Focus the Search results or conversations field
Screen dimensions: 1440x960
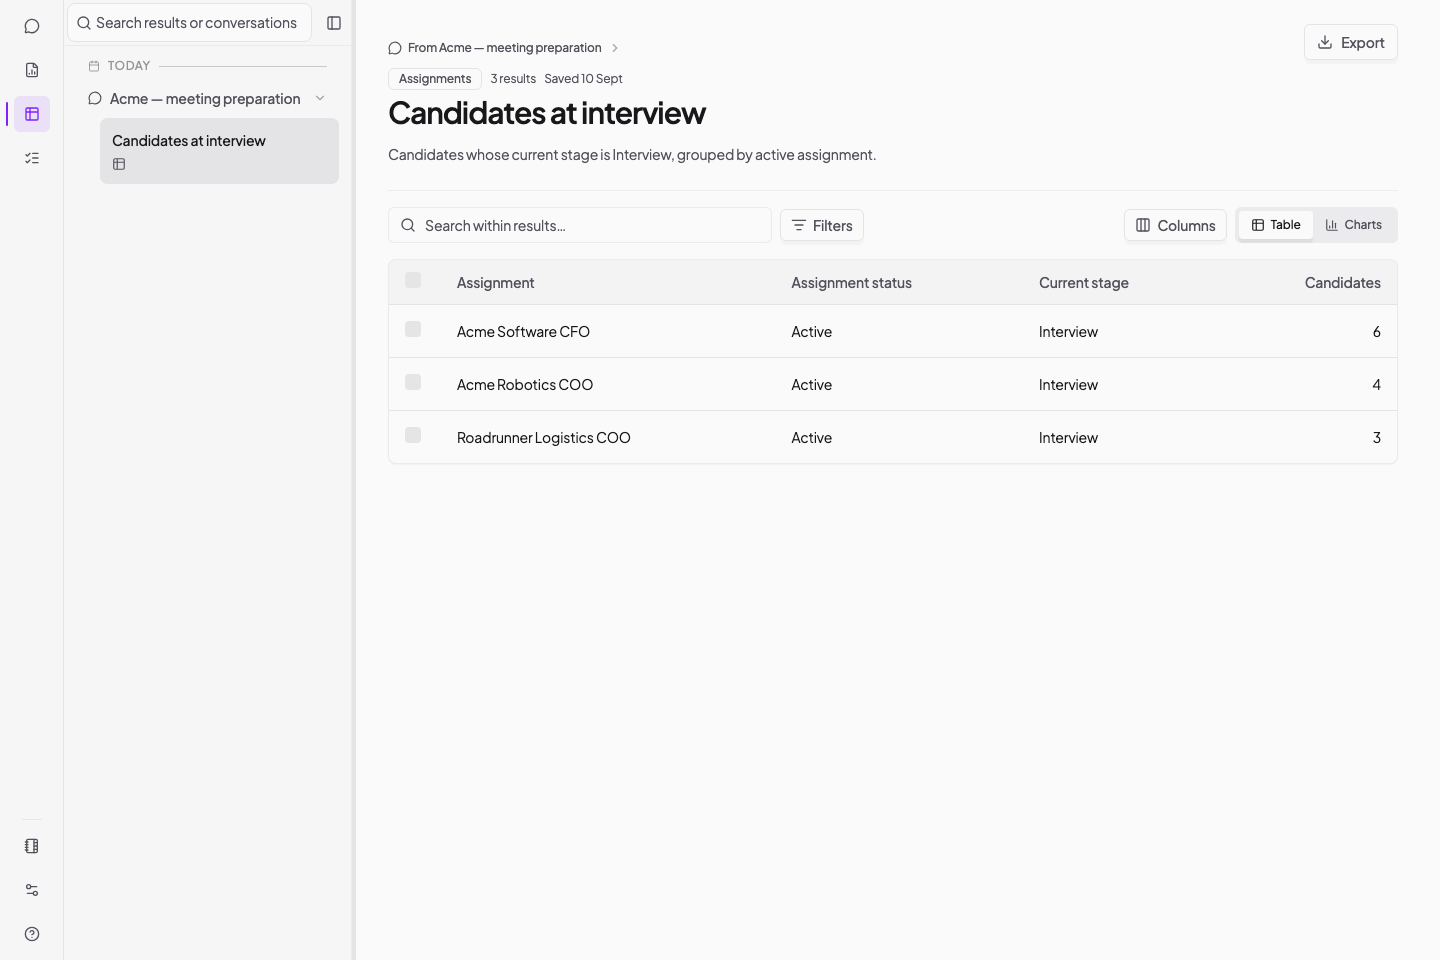pos(190,23)
